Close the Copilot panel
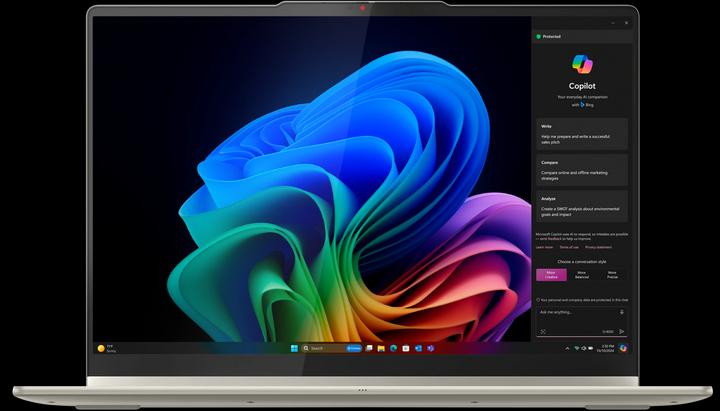Image resolution: width=720 pixels, height=411 pixels. (x=626, y=23)
